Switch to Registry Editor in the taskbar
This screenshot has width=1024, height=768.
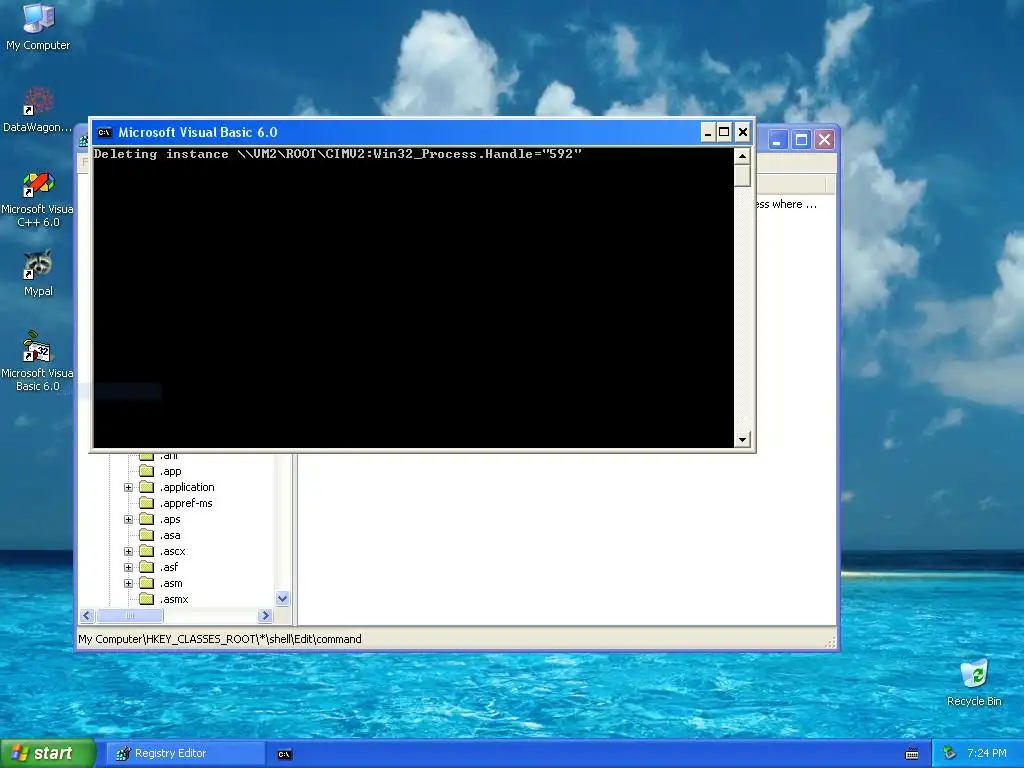coord(185,754)
